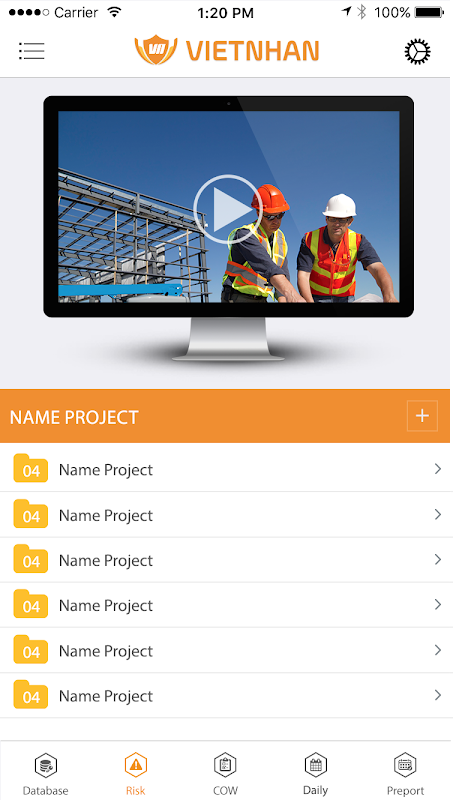Open the Daily calendar tab icon
Viewport: 453px width, 800px height.
point(315,765)
